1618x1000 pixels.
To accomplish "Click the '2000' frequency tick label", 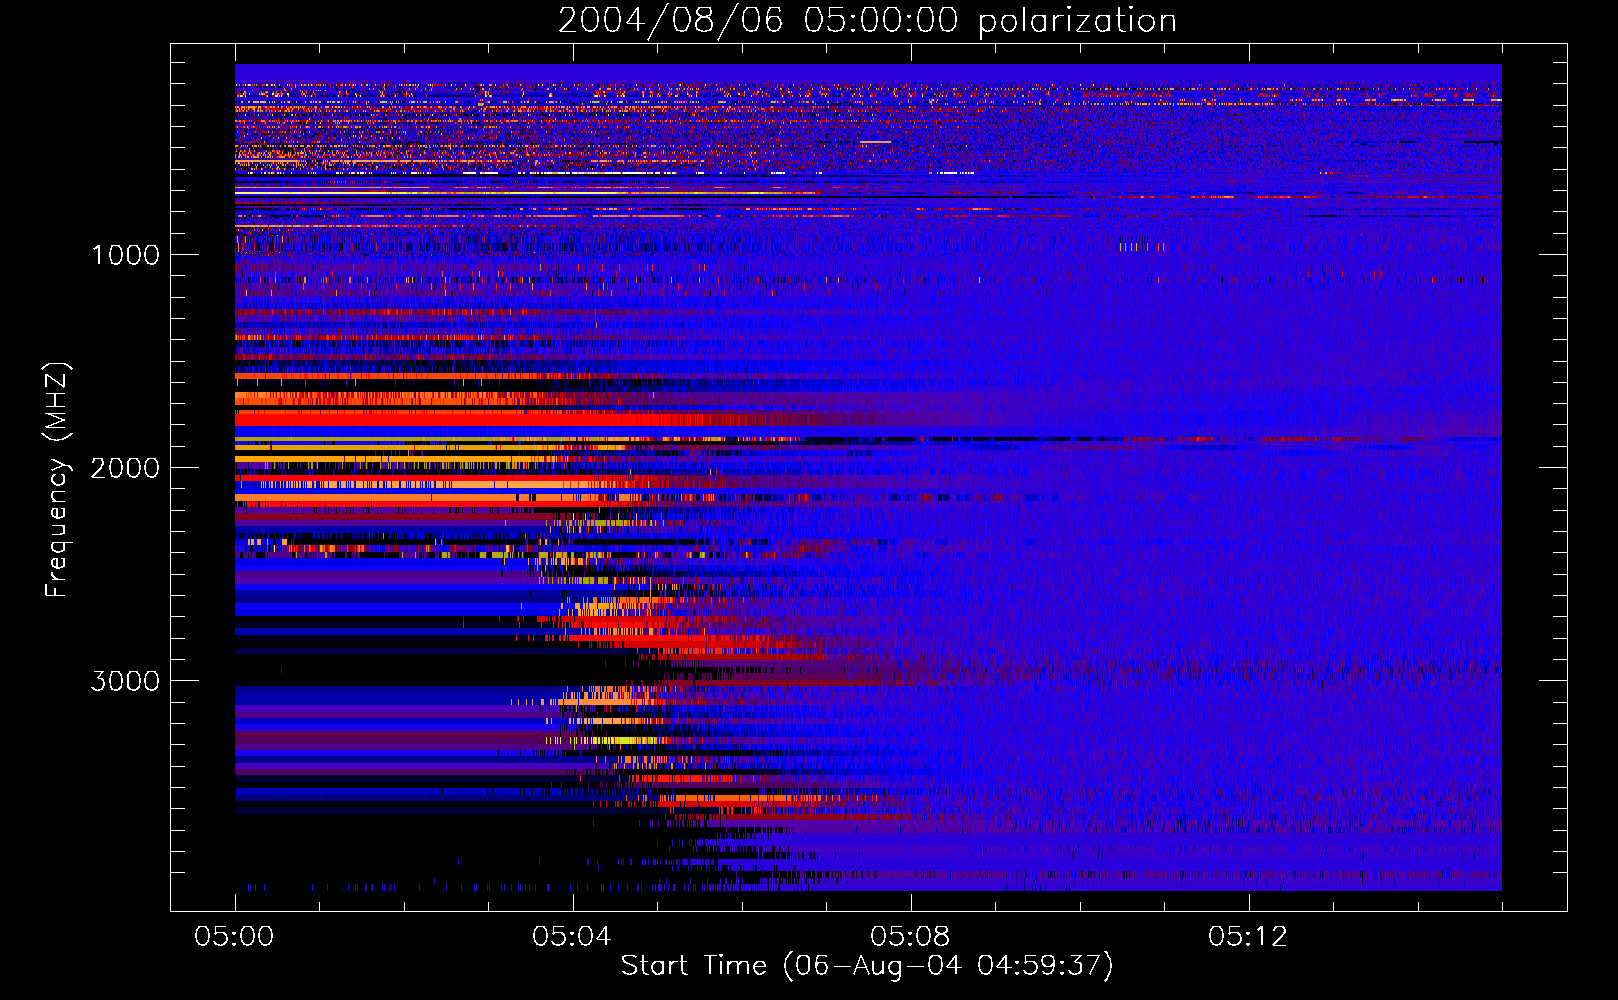I will coord(125,468).
